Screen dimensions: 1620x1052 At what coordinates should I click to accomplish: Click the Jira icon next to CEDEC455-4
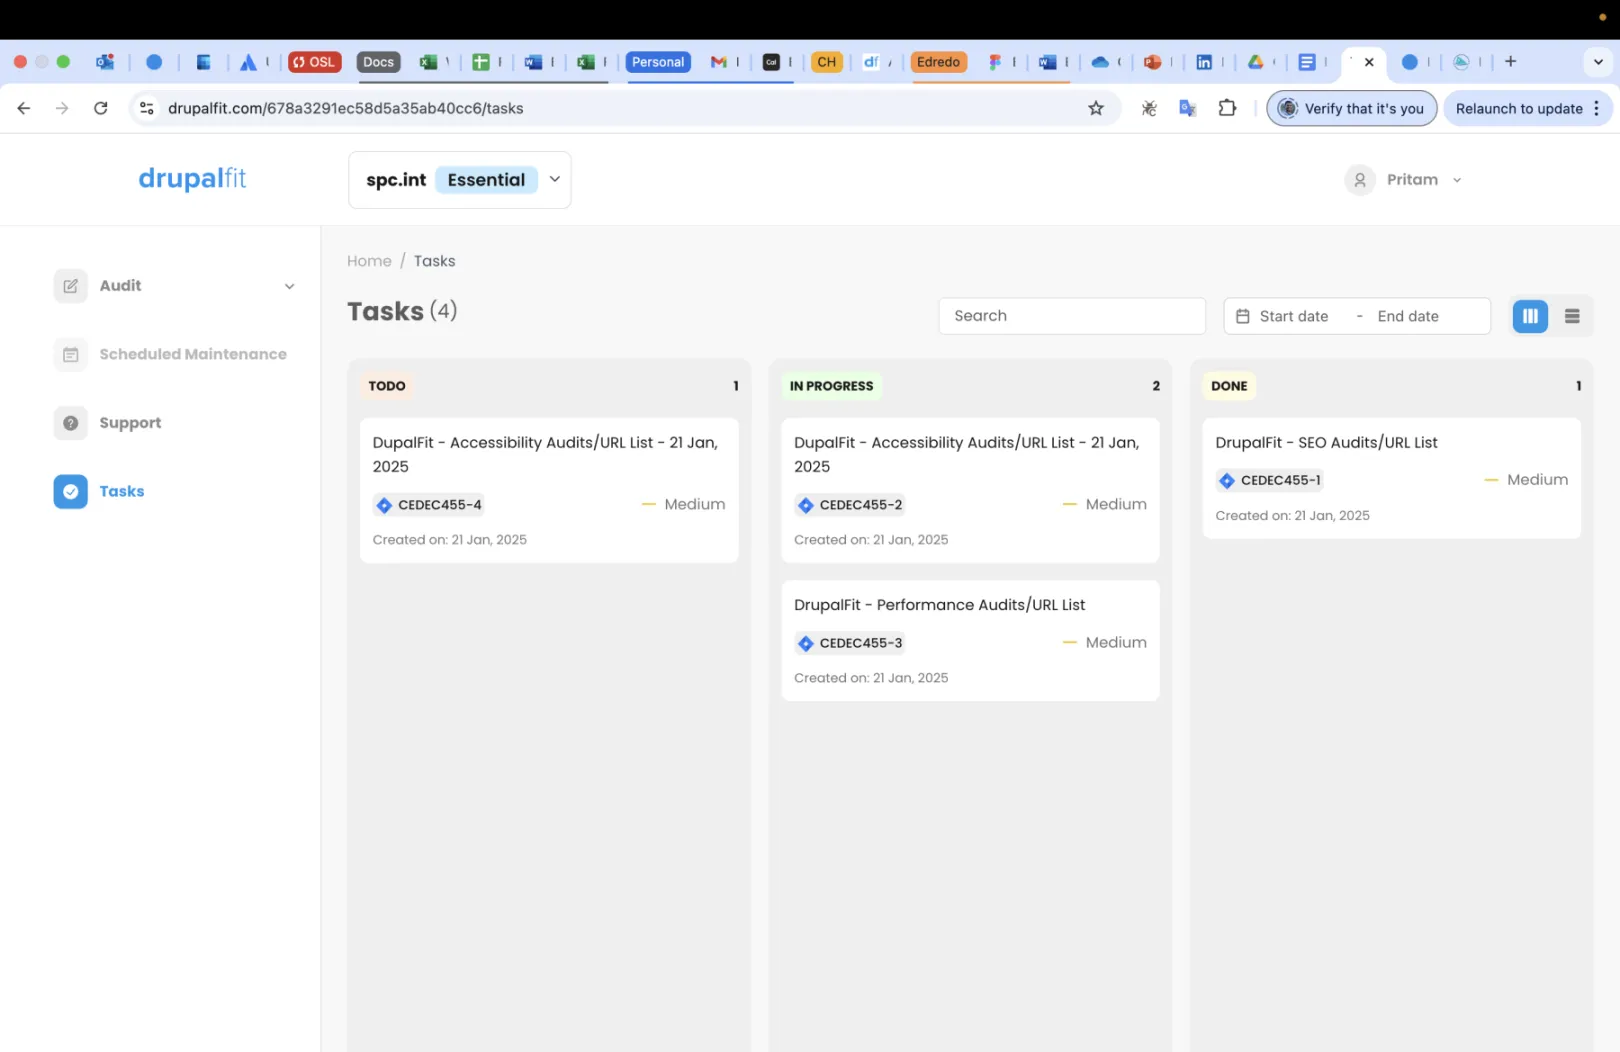[x=384, y=505]
